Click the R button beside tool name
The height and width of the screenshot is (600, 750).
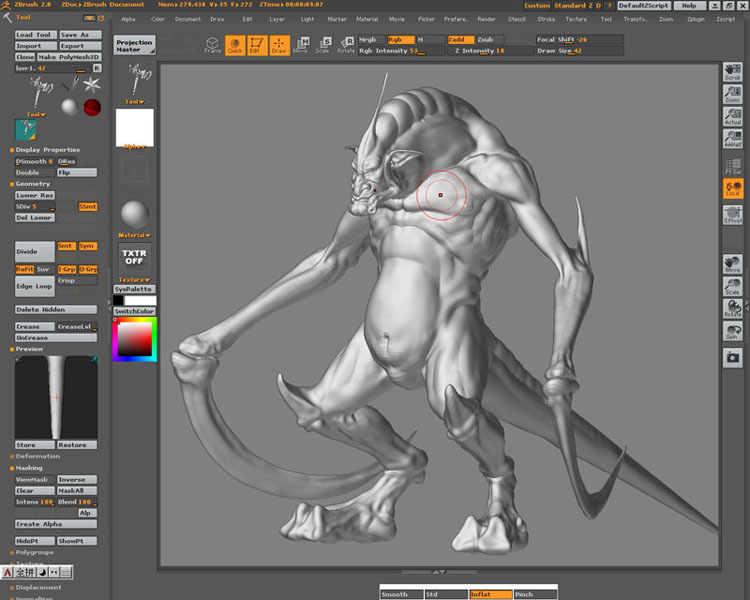97,68
